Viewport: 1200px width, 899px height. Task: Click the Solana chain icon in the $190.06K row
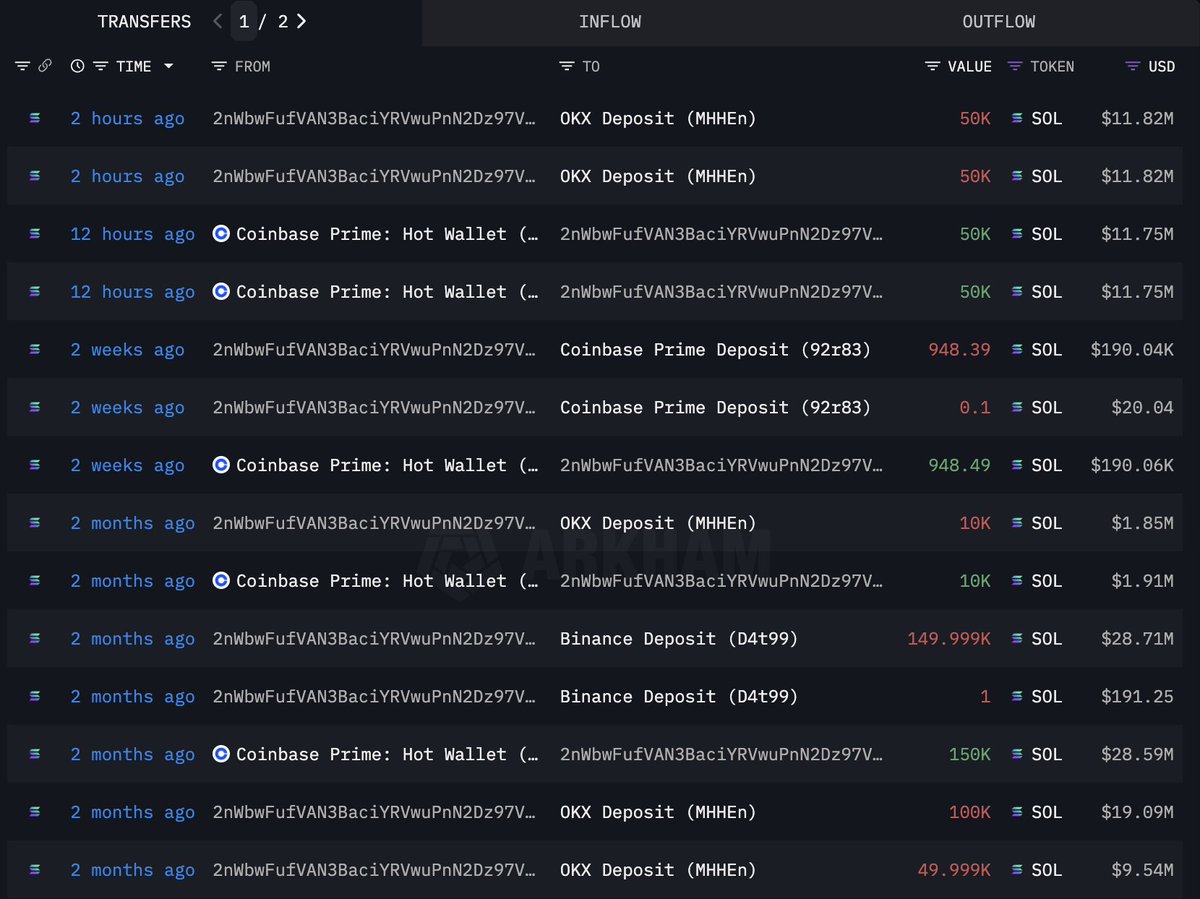pyautogui.click(x=36, y=465)
